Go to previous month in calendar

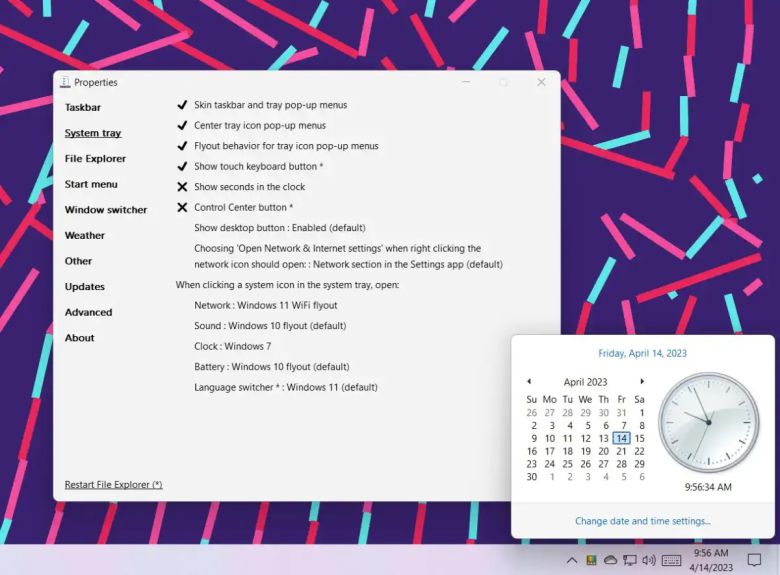[529, 381]
